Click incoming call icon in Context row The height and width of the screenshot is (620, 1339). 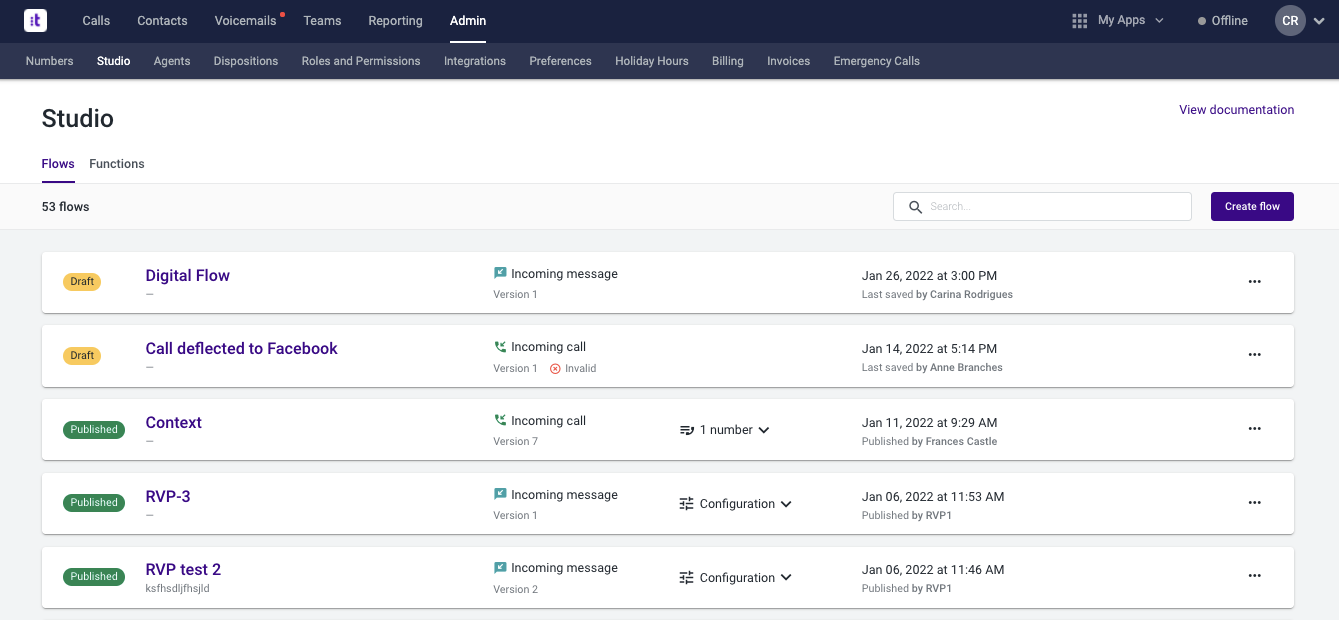500,421
